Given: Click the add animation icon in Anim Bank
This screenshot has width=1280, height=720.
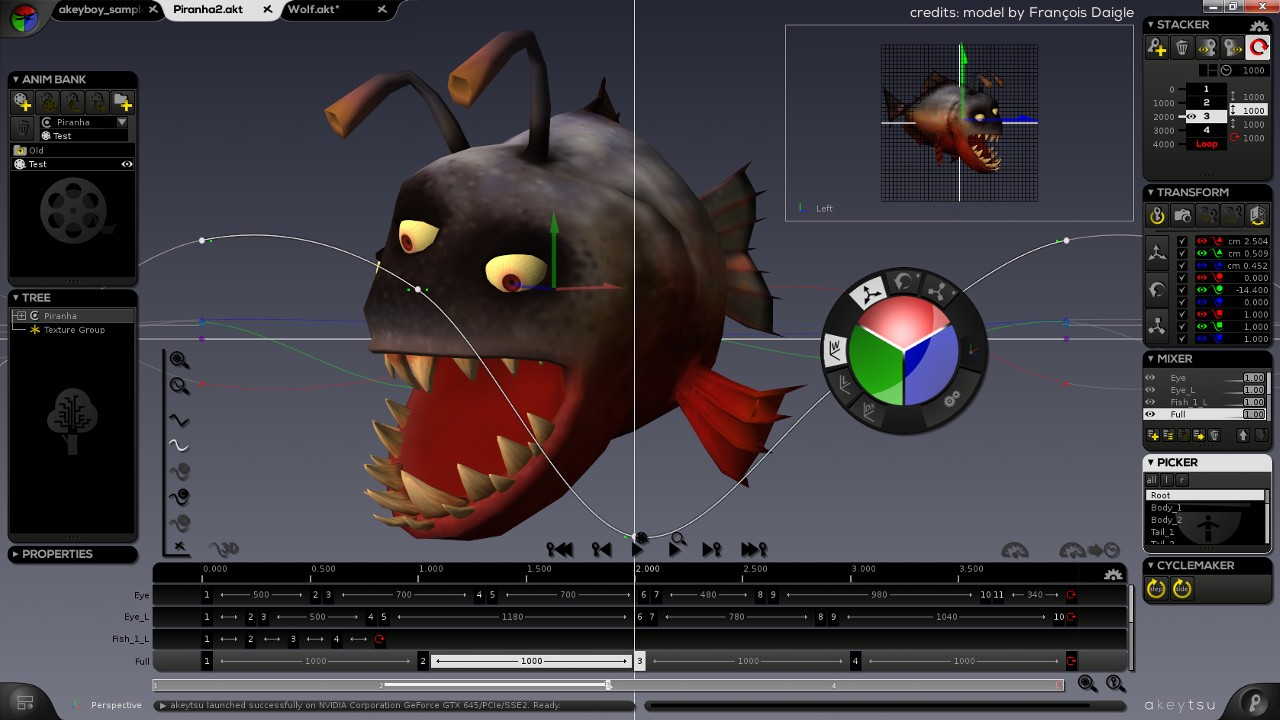Looking at the screenshot, I should 22,102.
